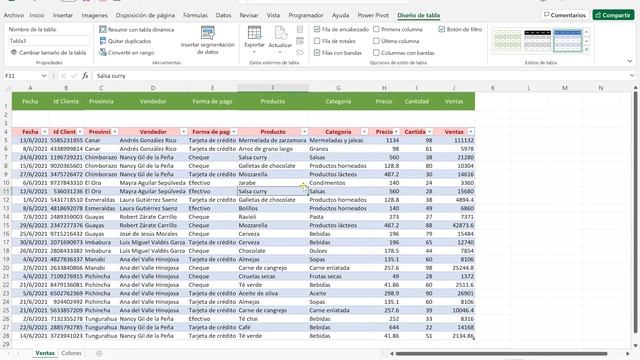Open the Archivo menu
Viewport: 640px width, 360px height.
pos(13,15)
